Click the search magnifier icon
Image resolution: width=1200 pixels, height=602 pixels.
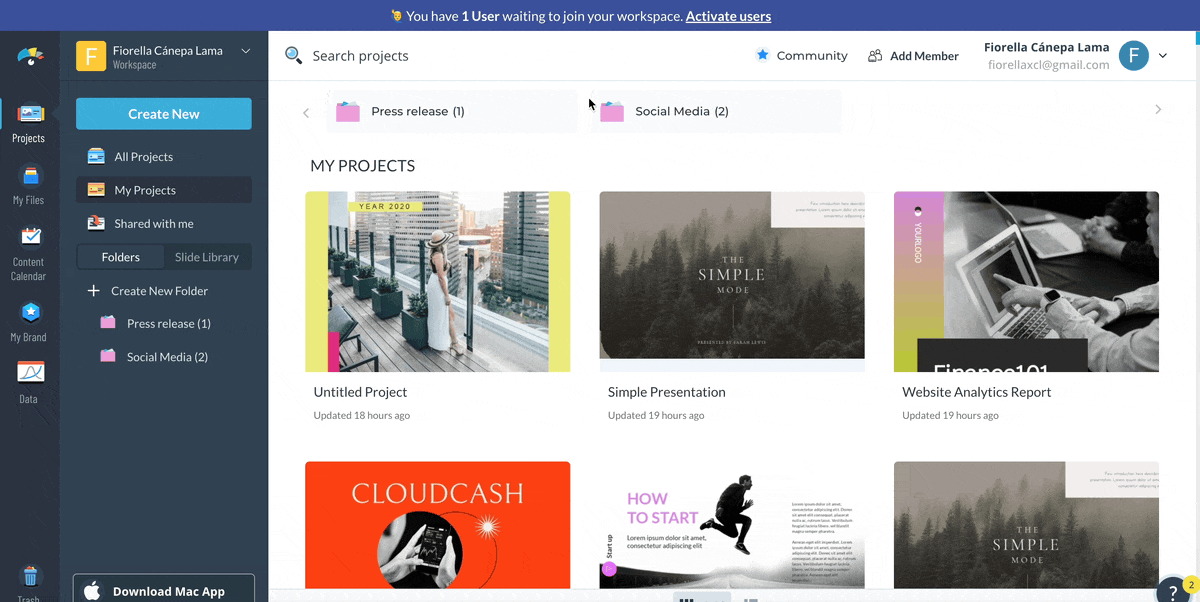[x=293, y=56]
